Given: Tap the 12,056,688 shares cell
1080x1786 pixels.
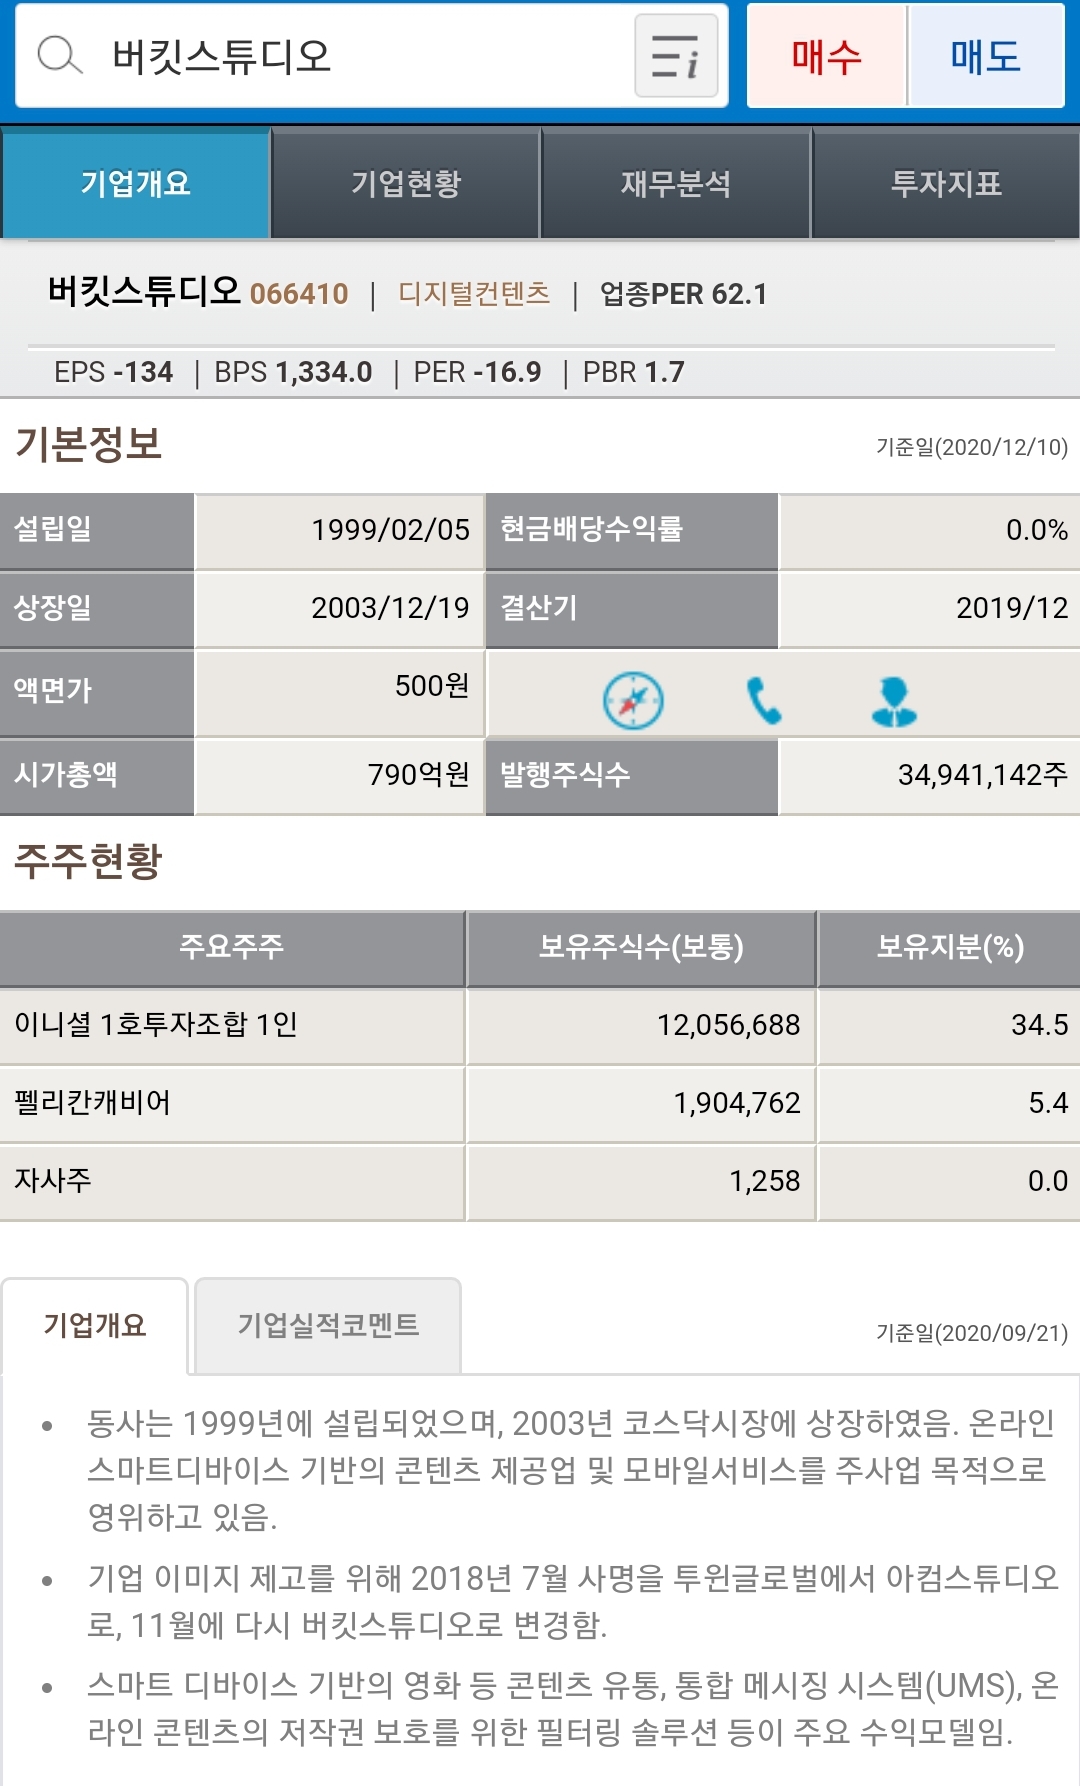Looking at the screenshot, I should click(641, 1025).
